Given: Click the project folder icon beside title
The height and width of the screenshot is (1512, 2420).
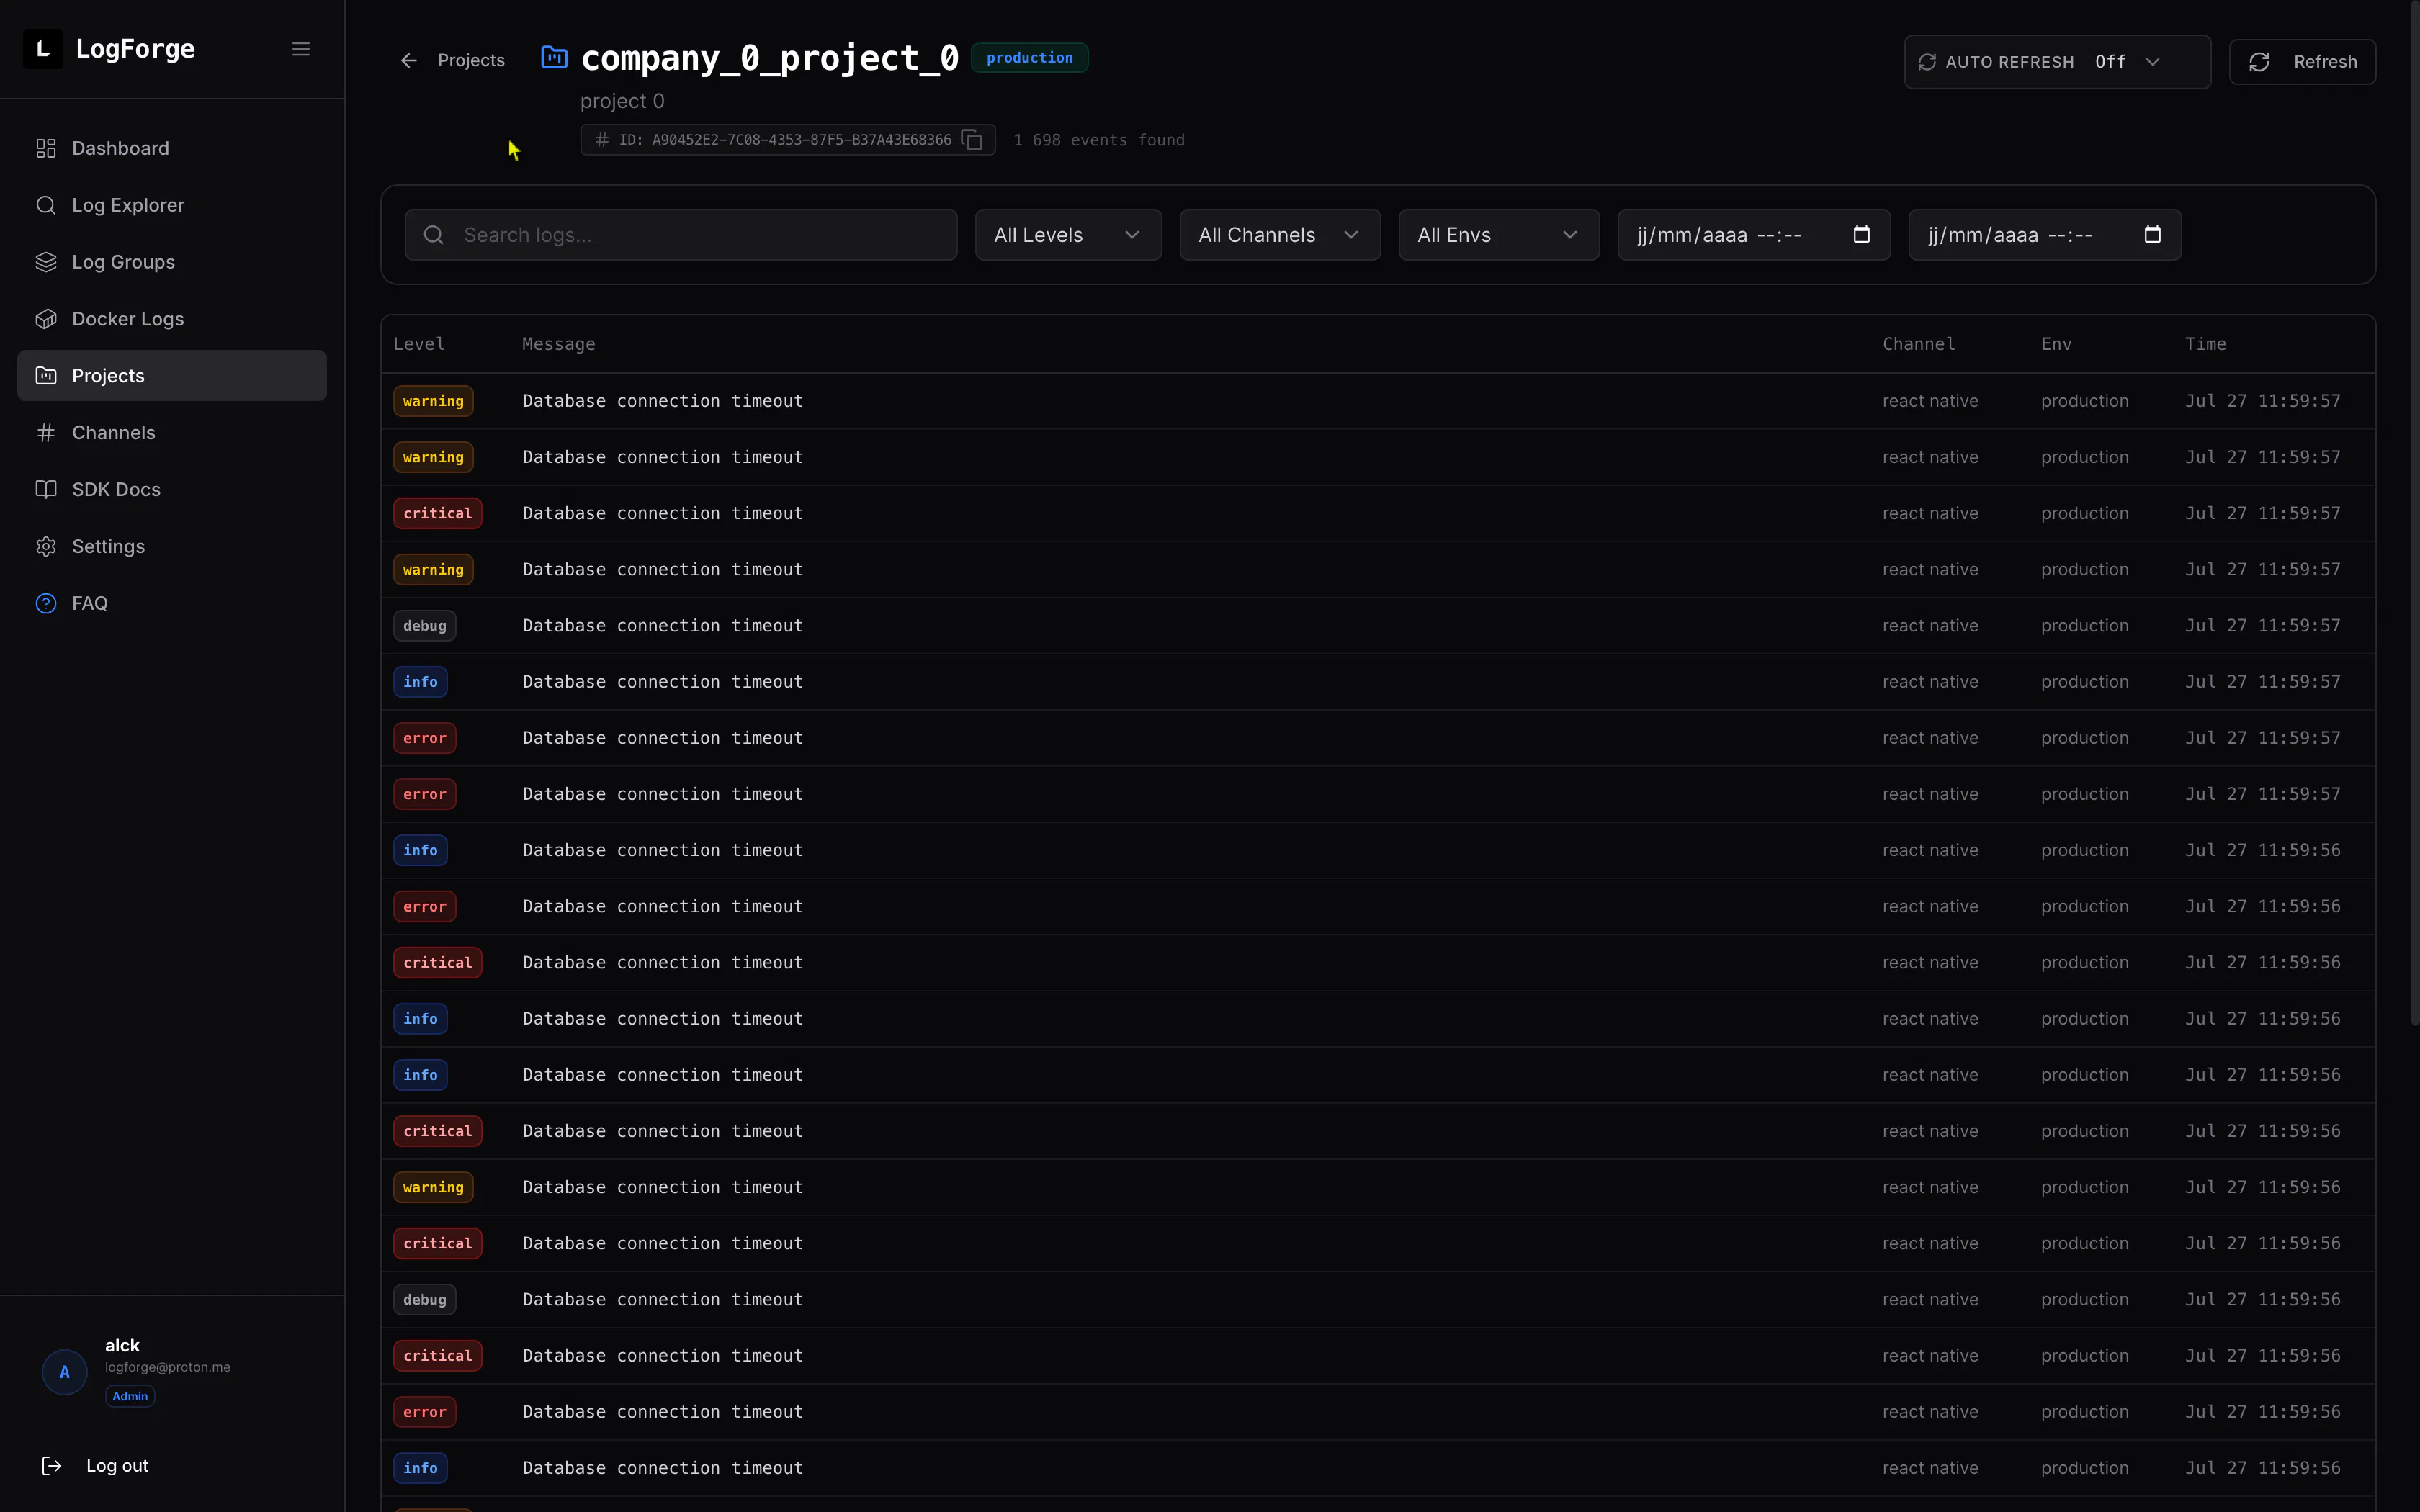Looking at the screenshot, I should [x=554, y=57].
